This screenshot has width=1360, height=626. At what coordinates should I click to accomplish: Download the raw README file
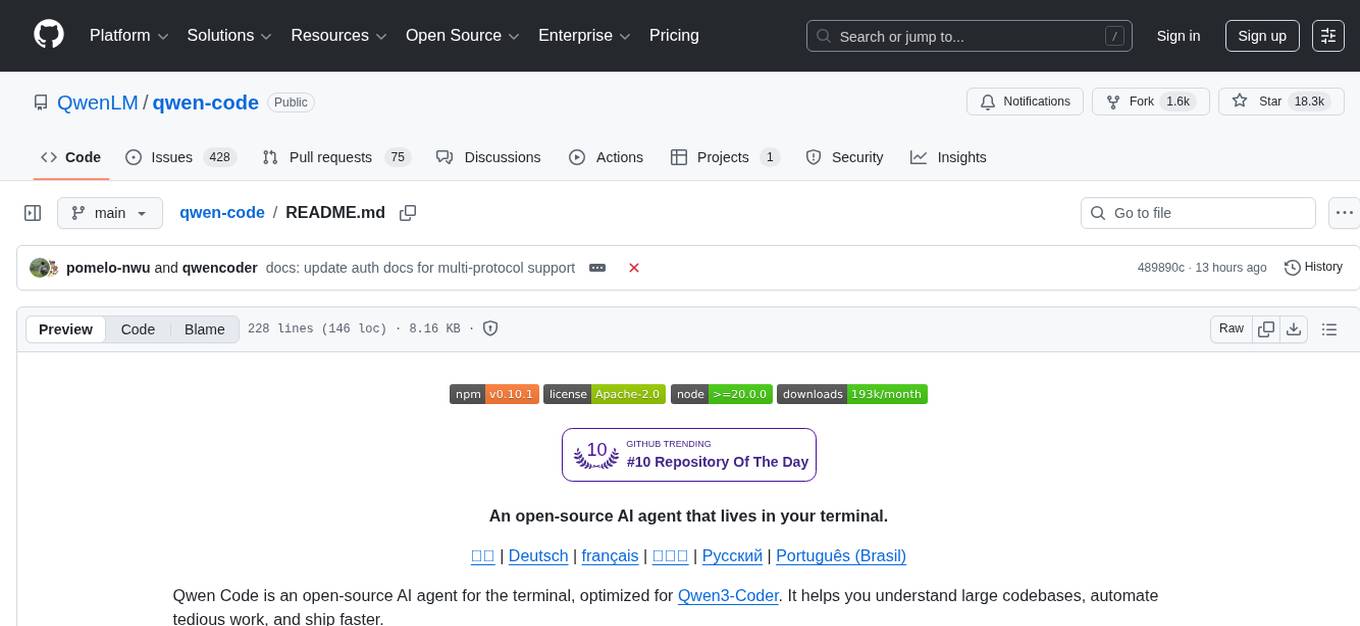click(1294, 328)
